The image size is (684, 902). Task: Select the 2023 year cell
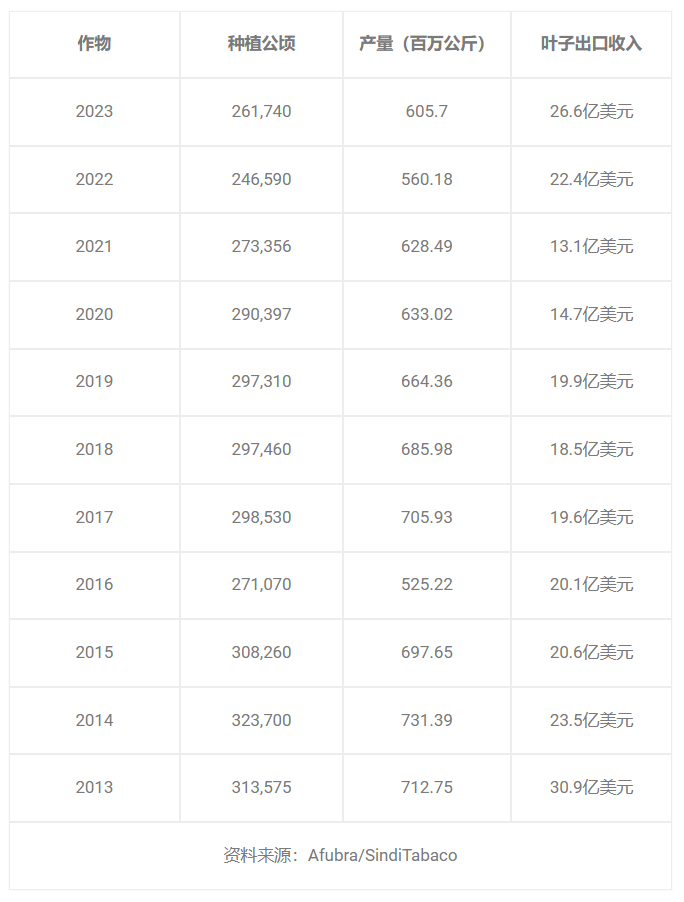(x=94, y=111)
